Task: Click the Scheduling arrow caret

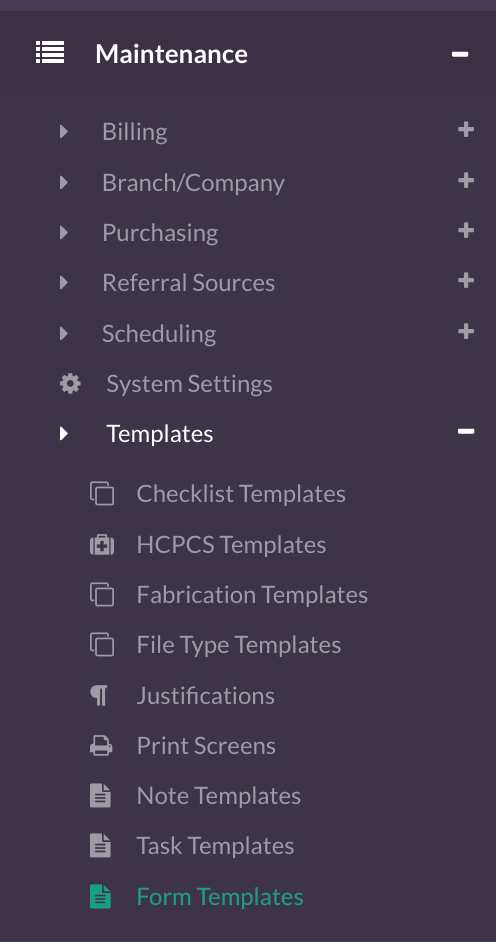Action: [64, 333]
